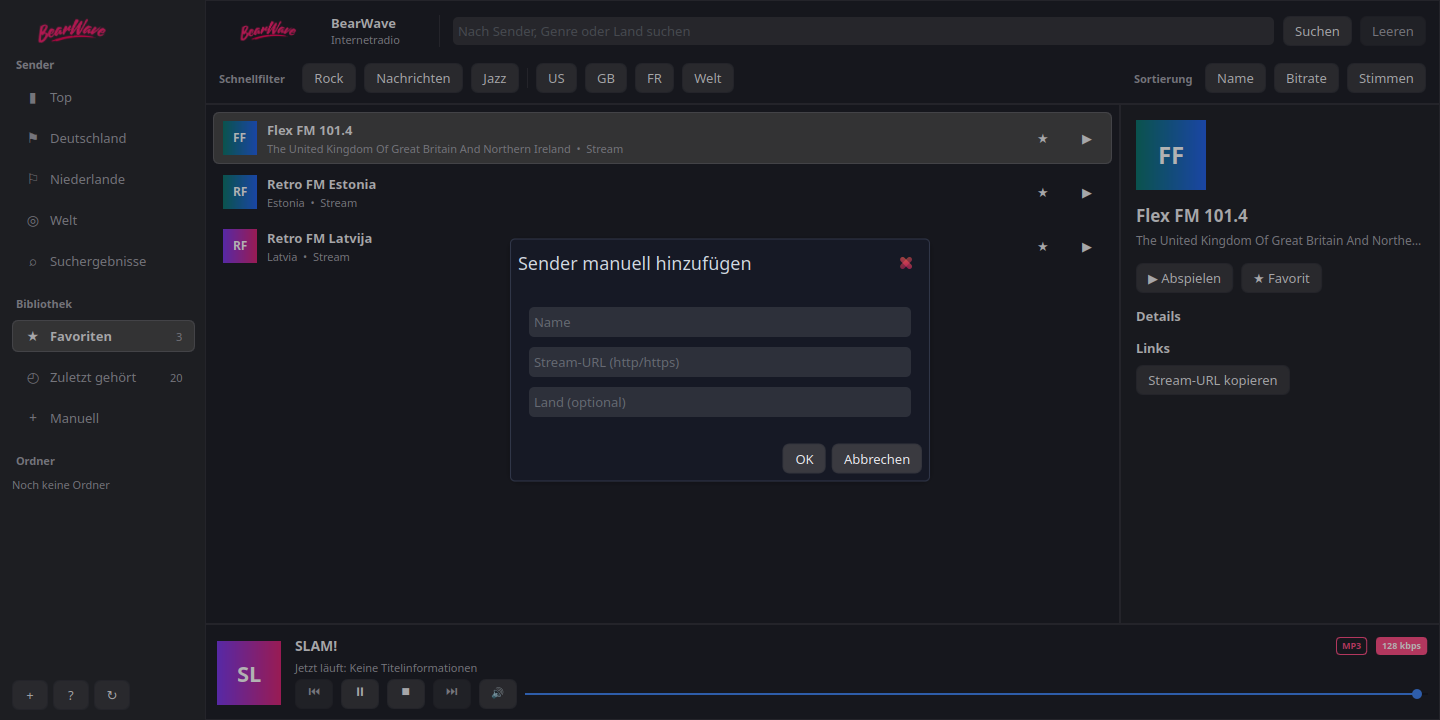
Task: Adjust the volume slider in the player bar
Action: [971, 693]
